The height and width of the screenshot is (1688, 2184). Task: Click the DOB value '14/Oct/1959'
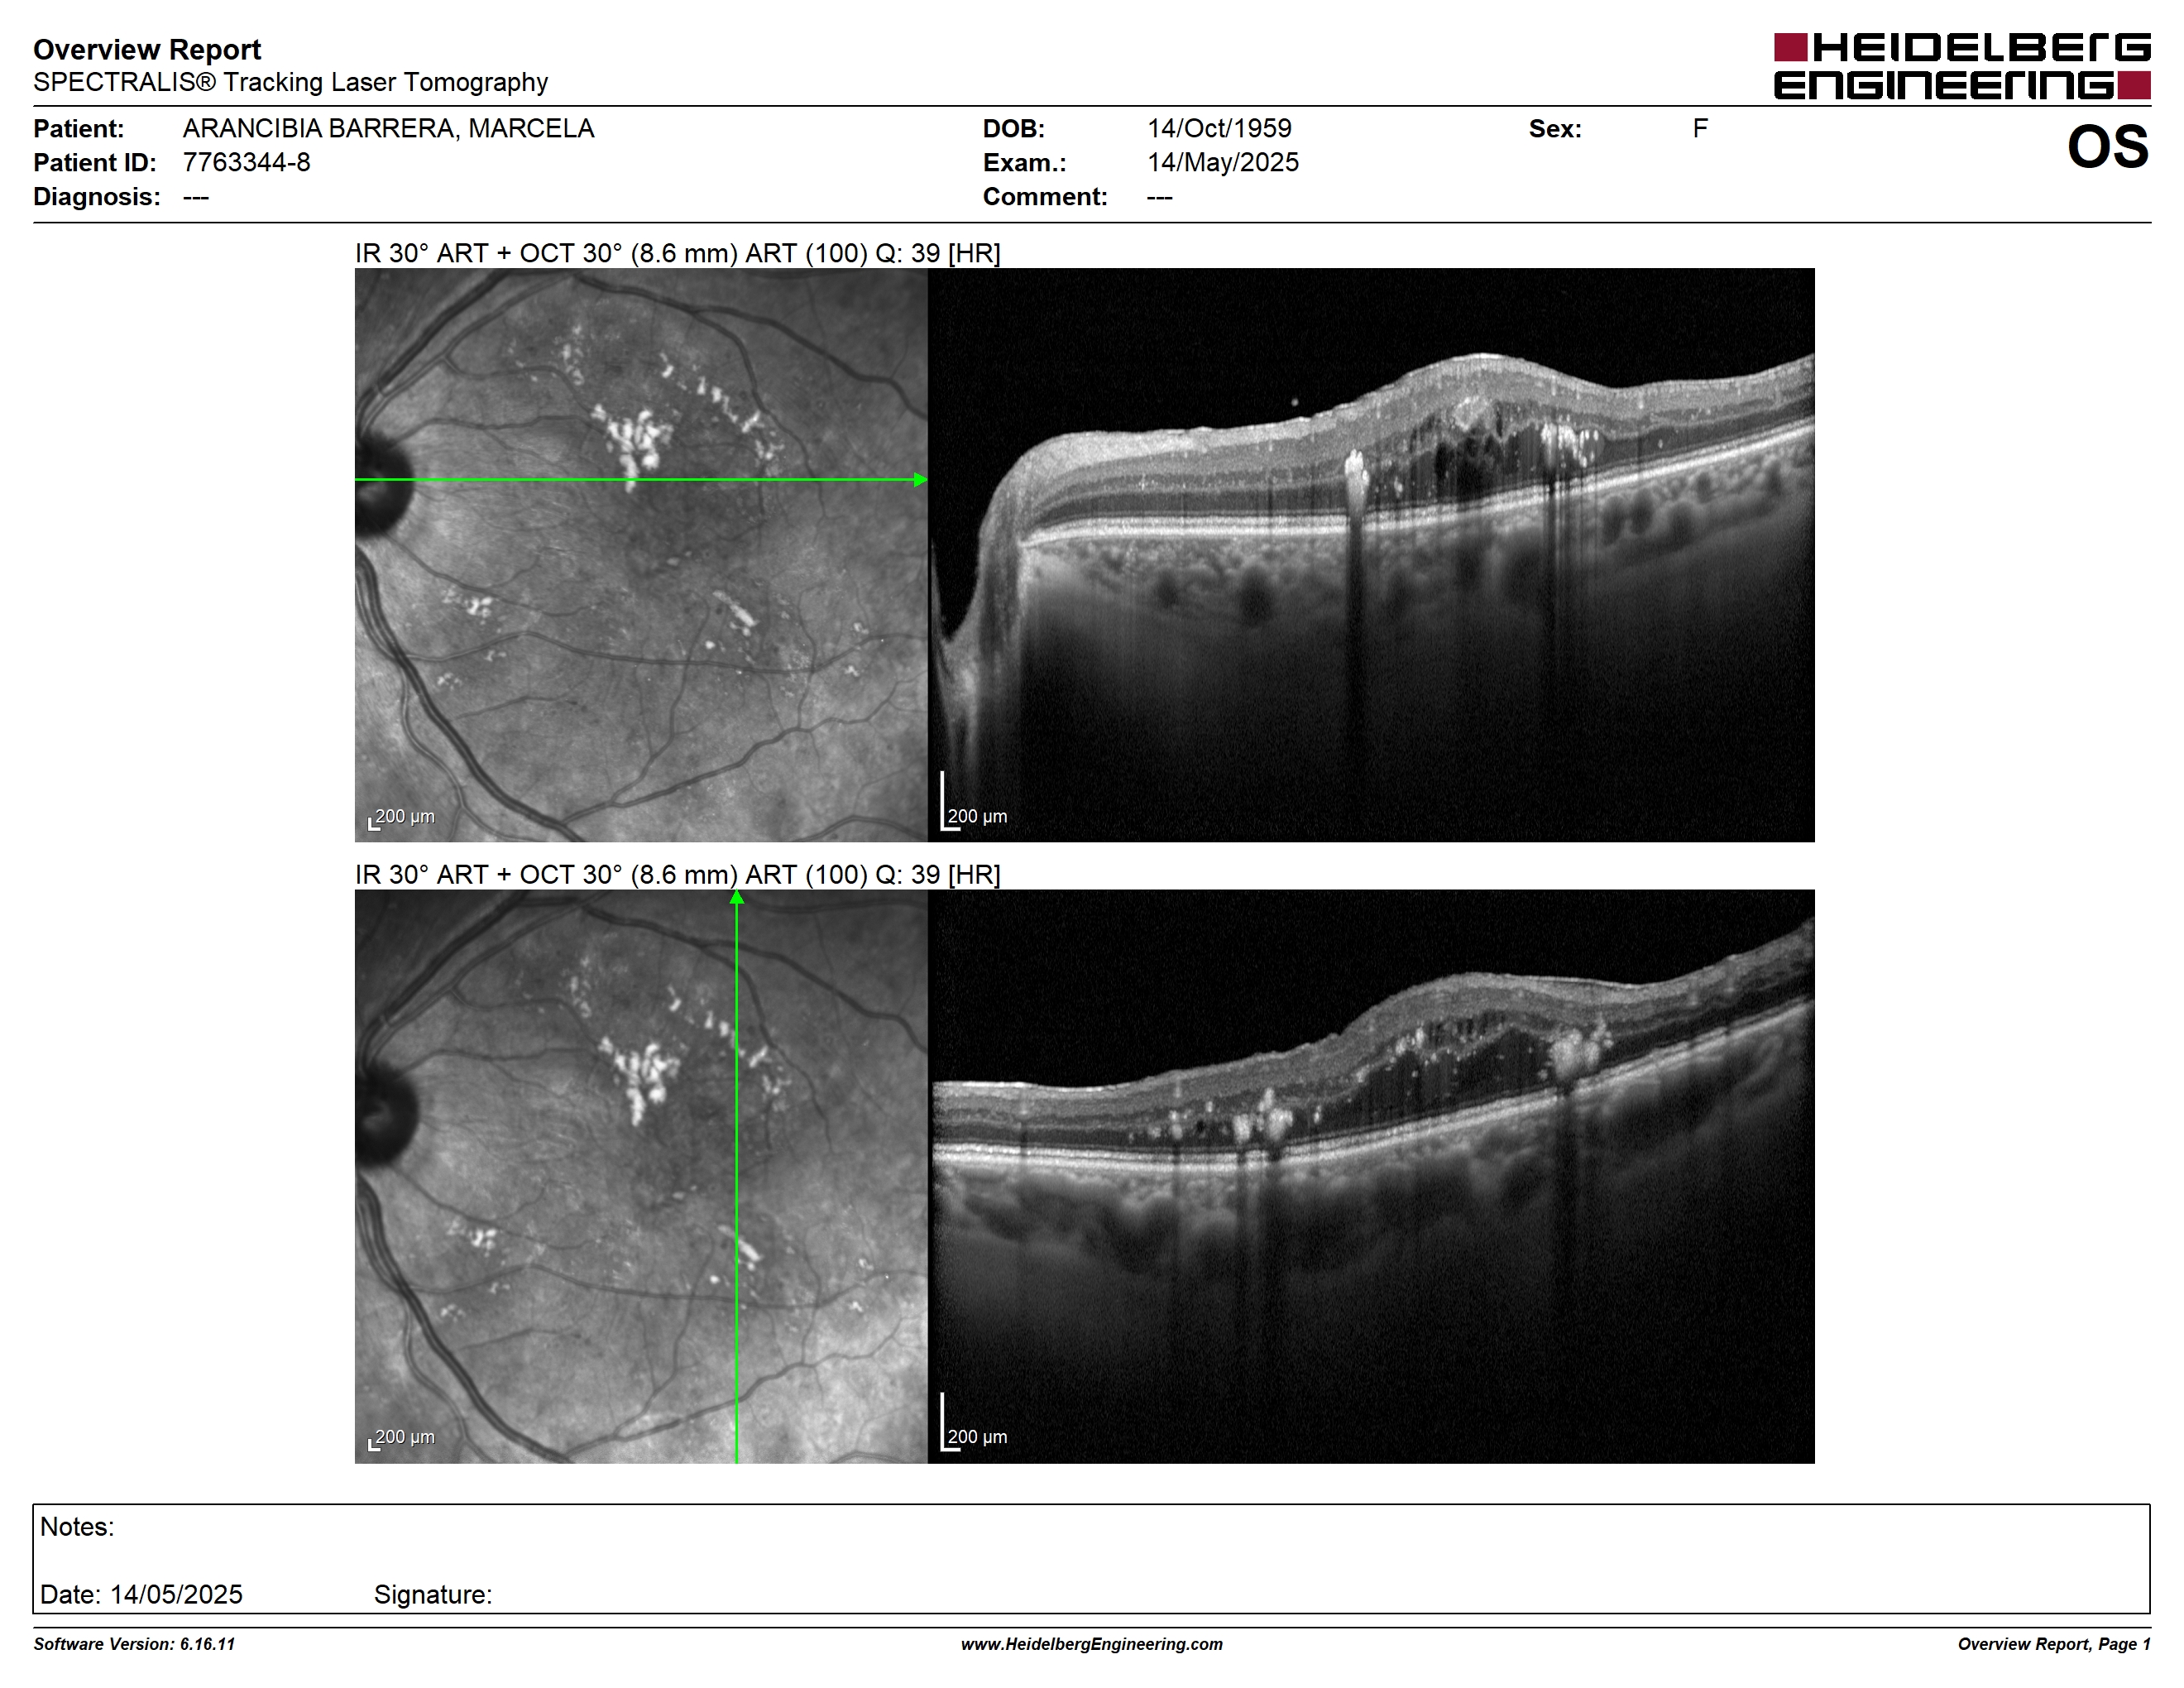point(1219,128)
